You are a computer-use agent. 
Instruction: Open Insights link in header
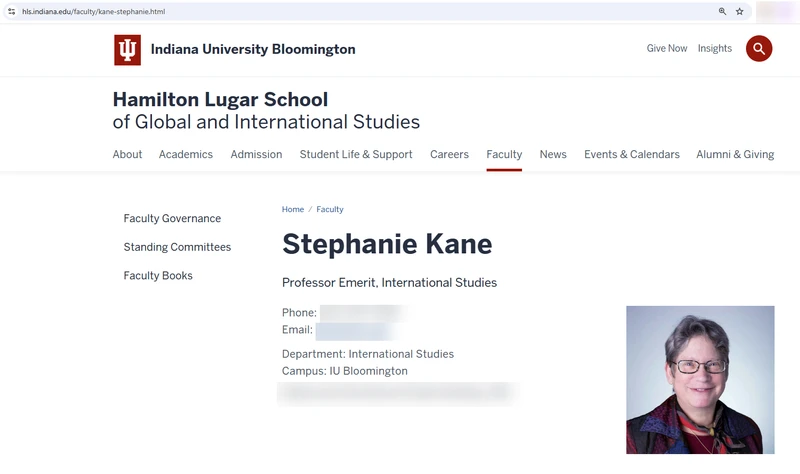click(x=715, y=48)
